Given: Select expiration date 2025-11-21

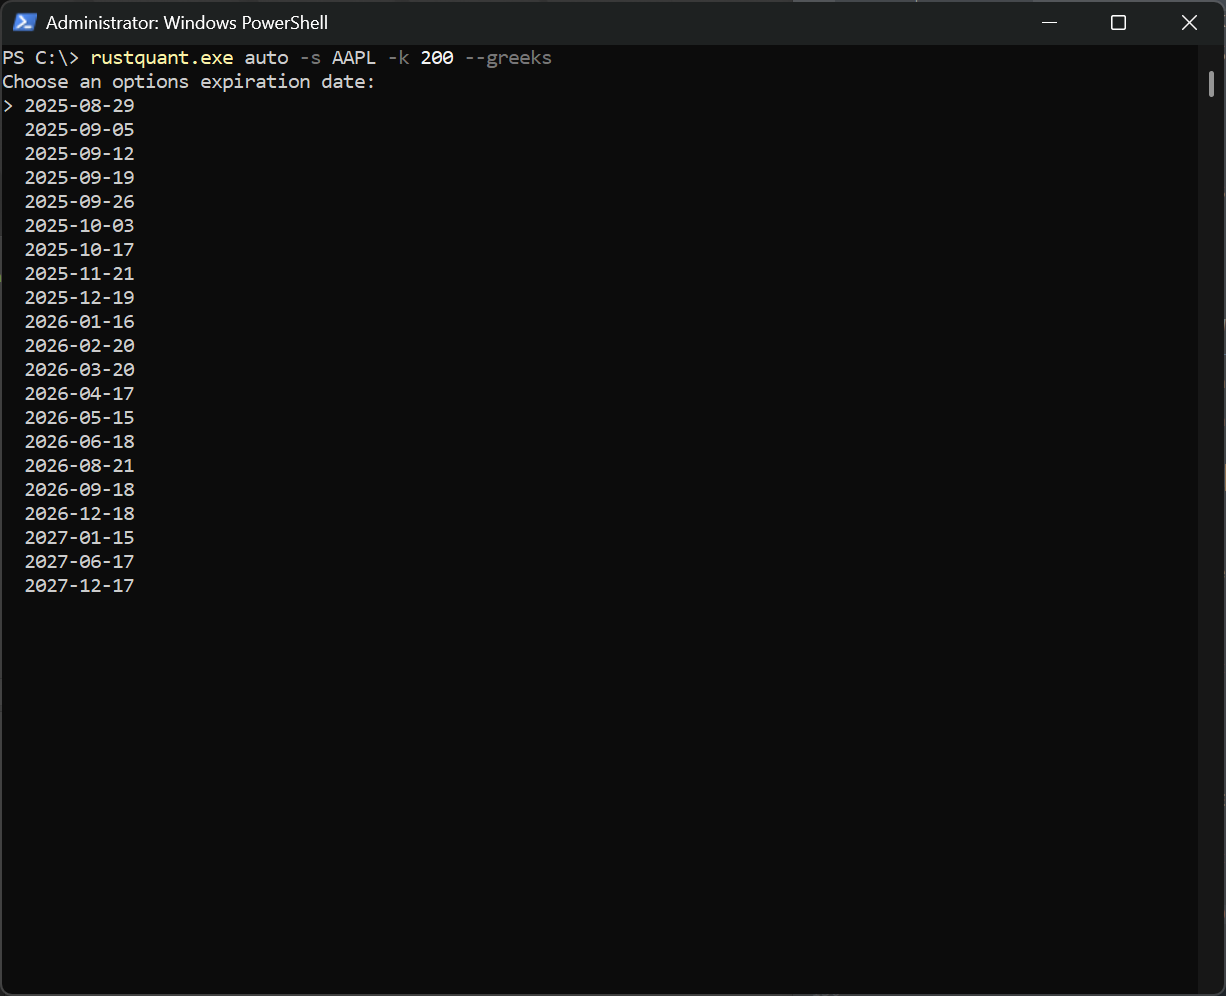Looking at the screenshot, I should point(79,273).
